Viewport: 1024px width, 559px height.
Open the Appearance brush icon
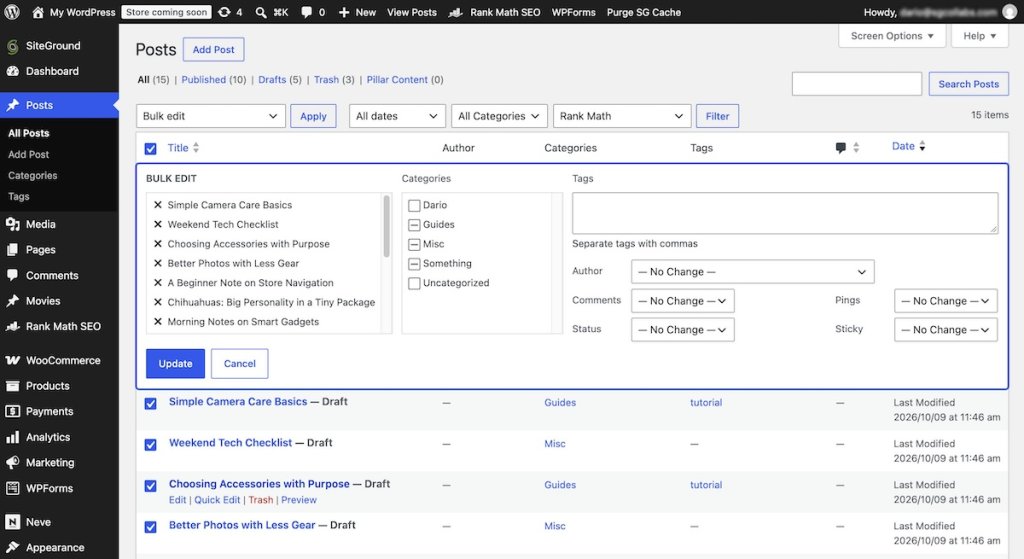tap(12, 547)
